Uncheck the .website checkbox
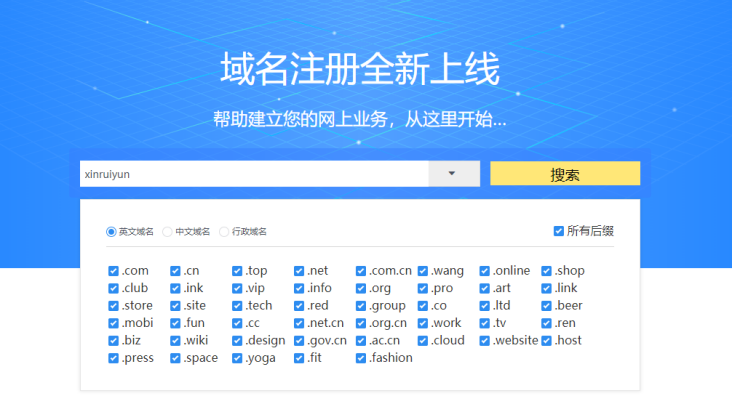732x397 pixels. point(485,340)
